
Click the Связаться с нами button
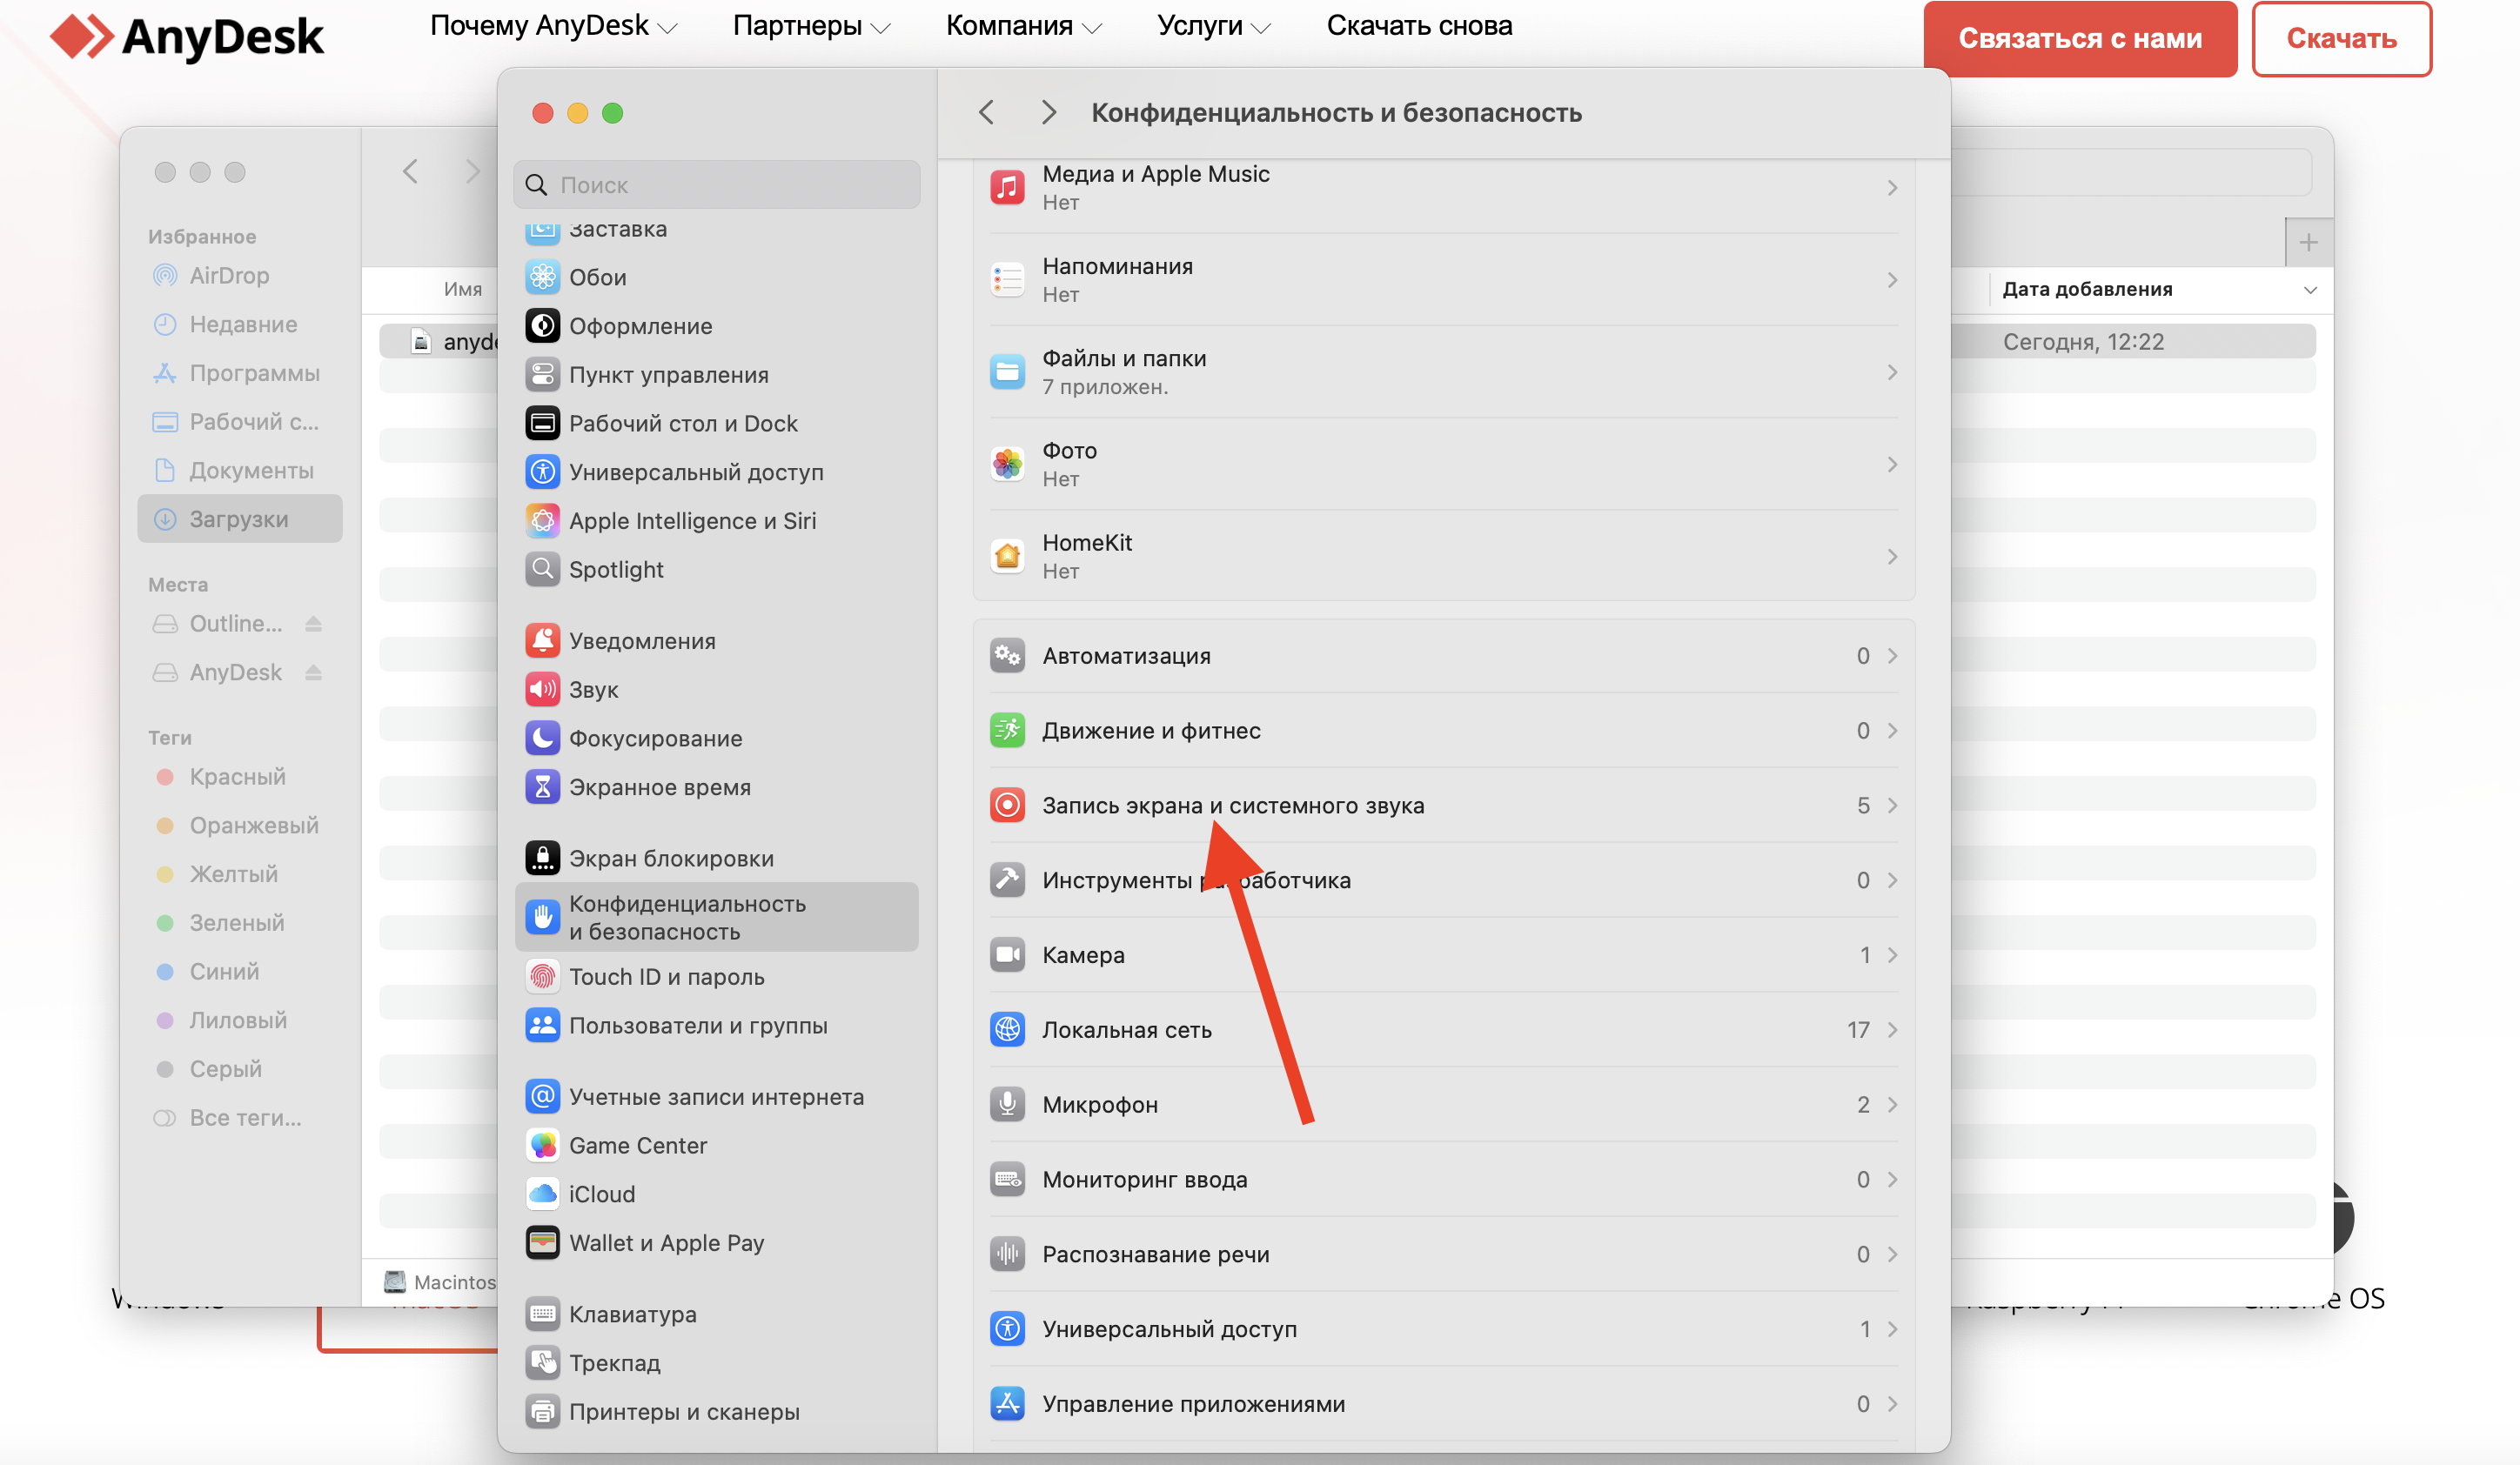pos(2080,39)
